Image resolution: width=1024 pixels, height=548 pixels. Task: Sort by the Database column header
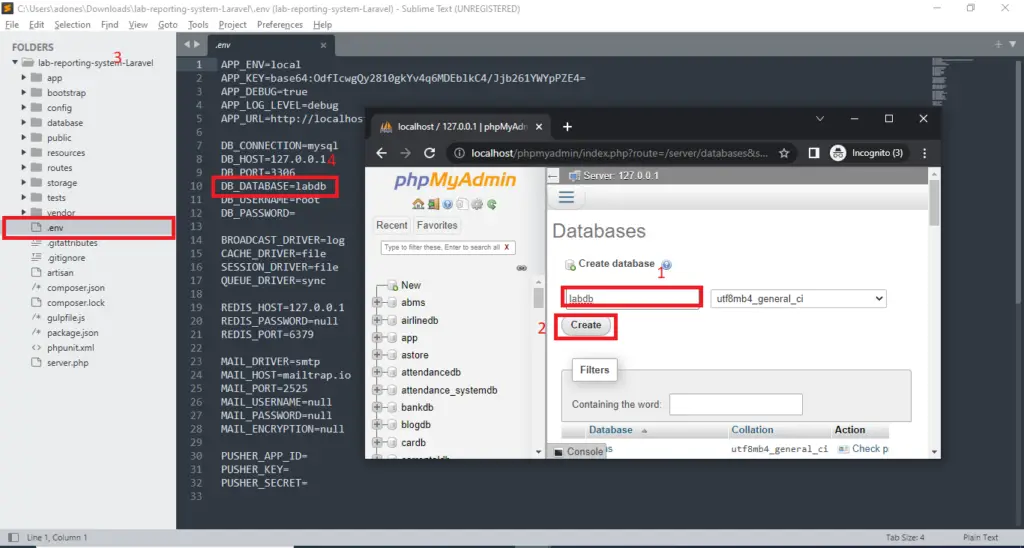tap(611, 430)
